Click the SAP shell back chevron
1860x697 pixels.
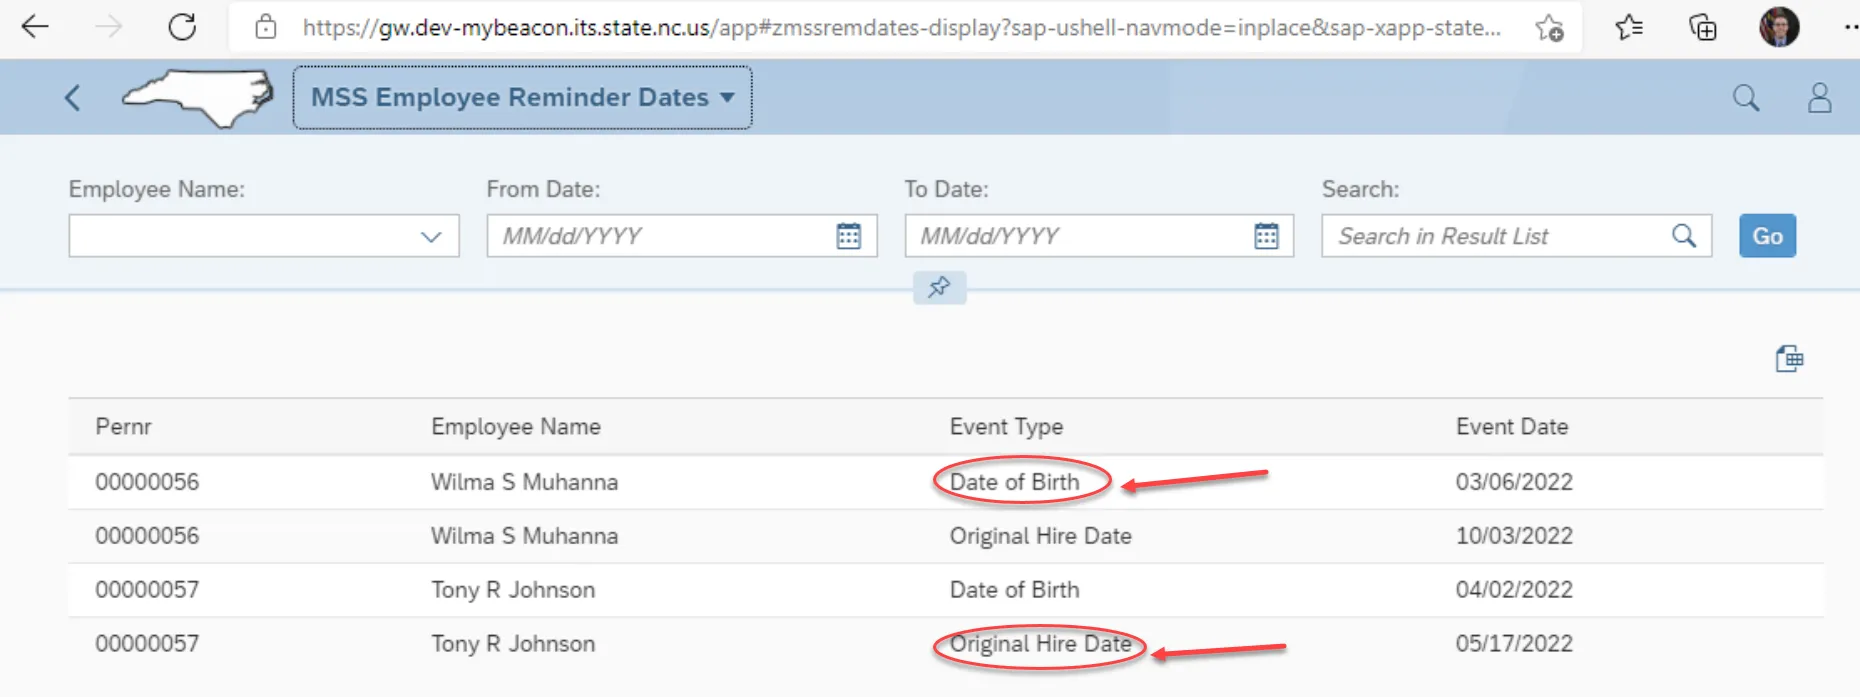pos(72,98)
